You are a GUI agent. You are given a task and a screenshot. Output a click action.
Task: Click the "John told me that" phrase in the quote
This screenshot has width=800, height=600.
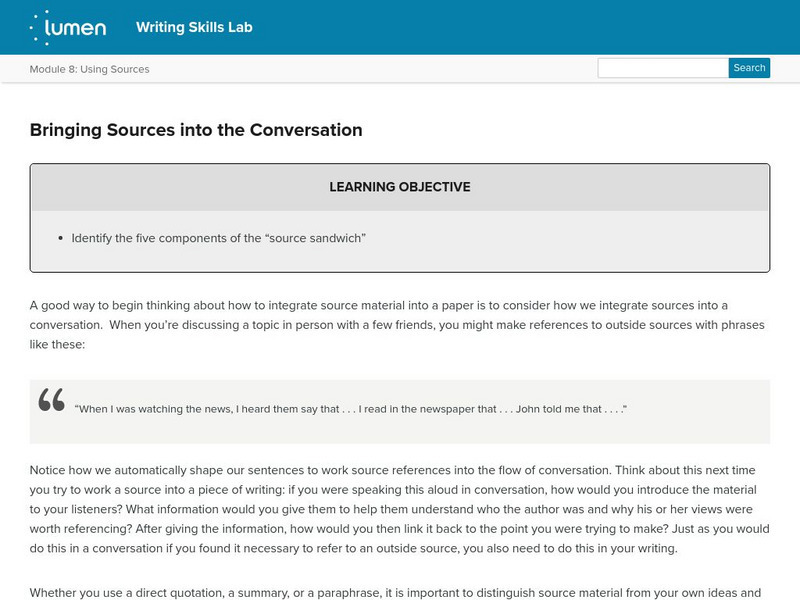click(570, 408)
